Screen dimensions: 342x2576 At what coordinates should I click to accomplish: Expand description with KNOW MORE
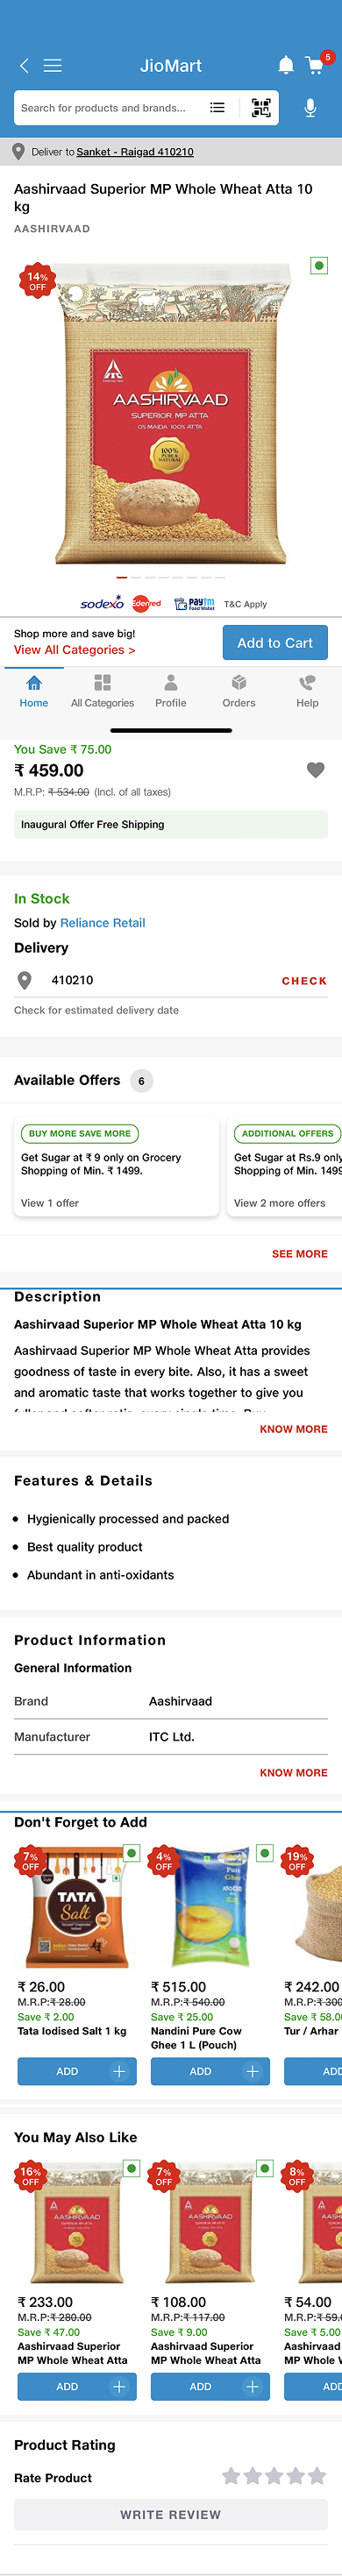tap(293, 1429)
